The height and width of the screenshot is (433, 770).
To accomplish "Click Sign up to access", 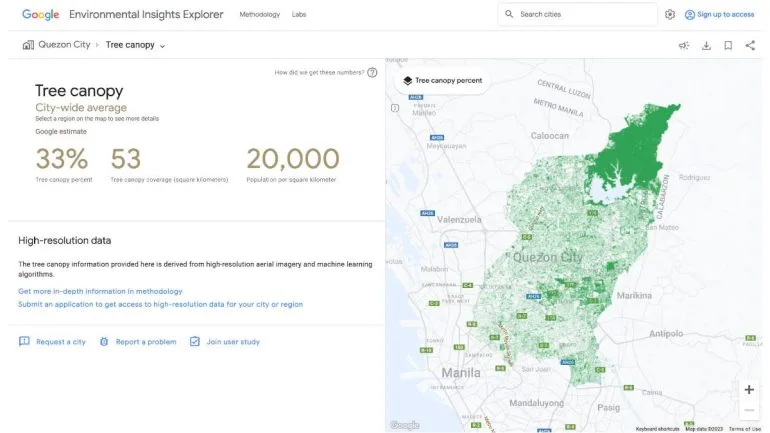I will (x=725, y=15).
